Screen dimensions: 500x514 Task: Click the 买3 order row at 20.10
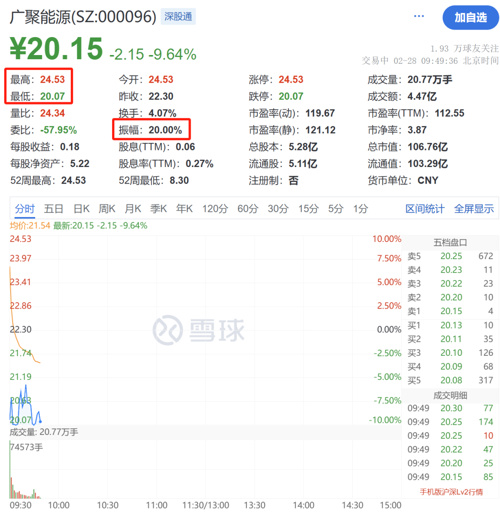click(450, 353)
